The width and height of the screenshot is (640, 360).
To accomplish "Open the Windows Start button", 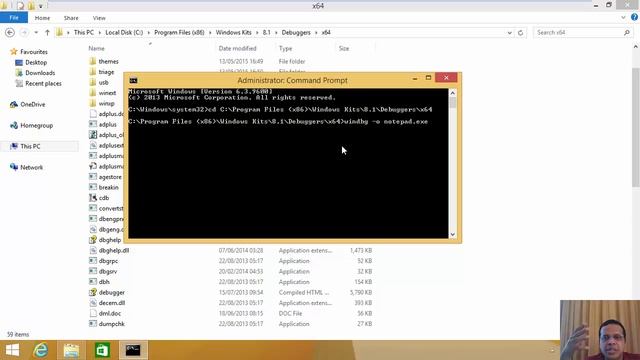I will 12,350.
